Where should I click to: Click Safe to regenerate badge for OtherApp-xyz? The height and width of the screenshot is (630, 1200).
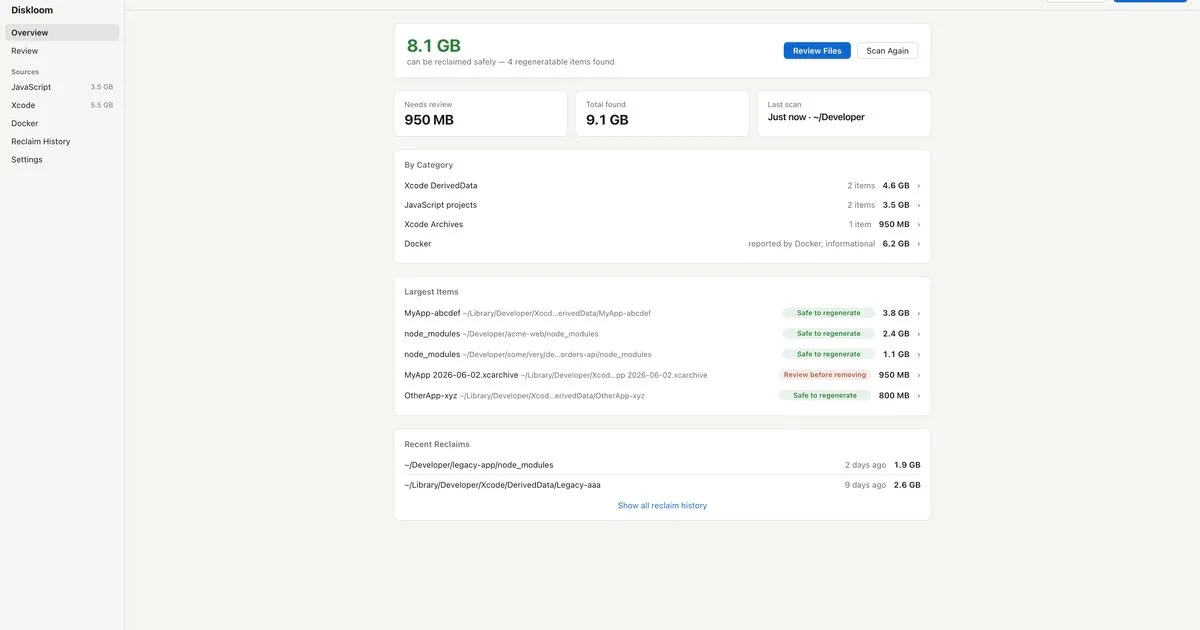tap(825, 395)
